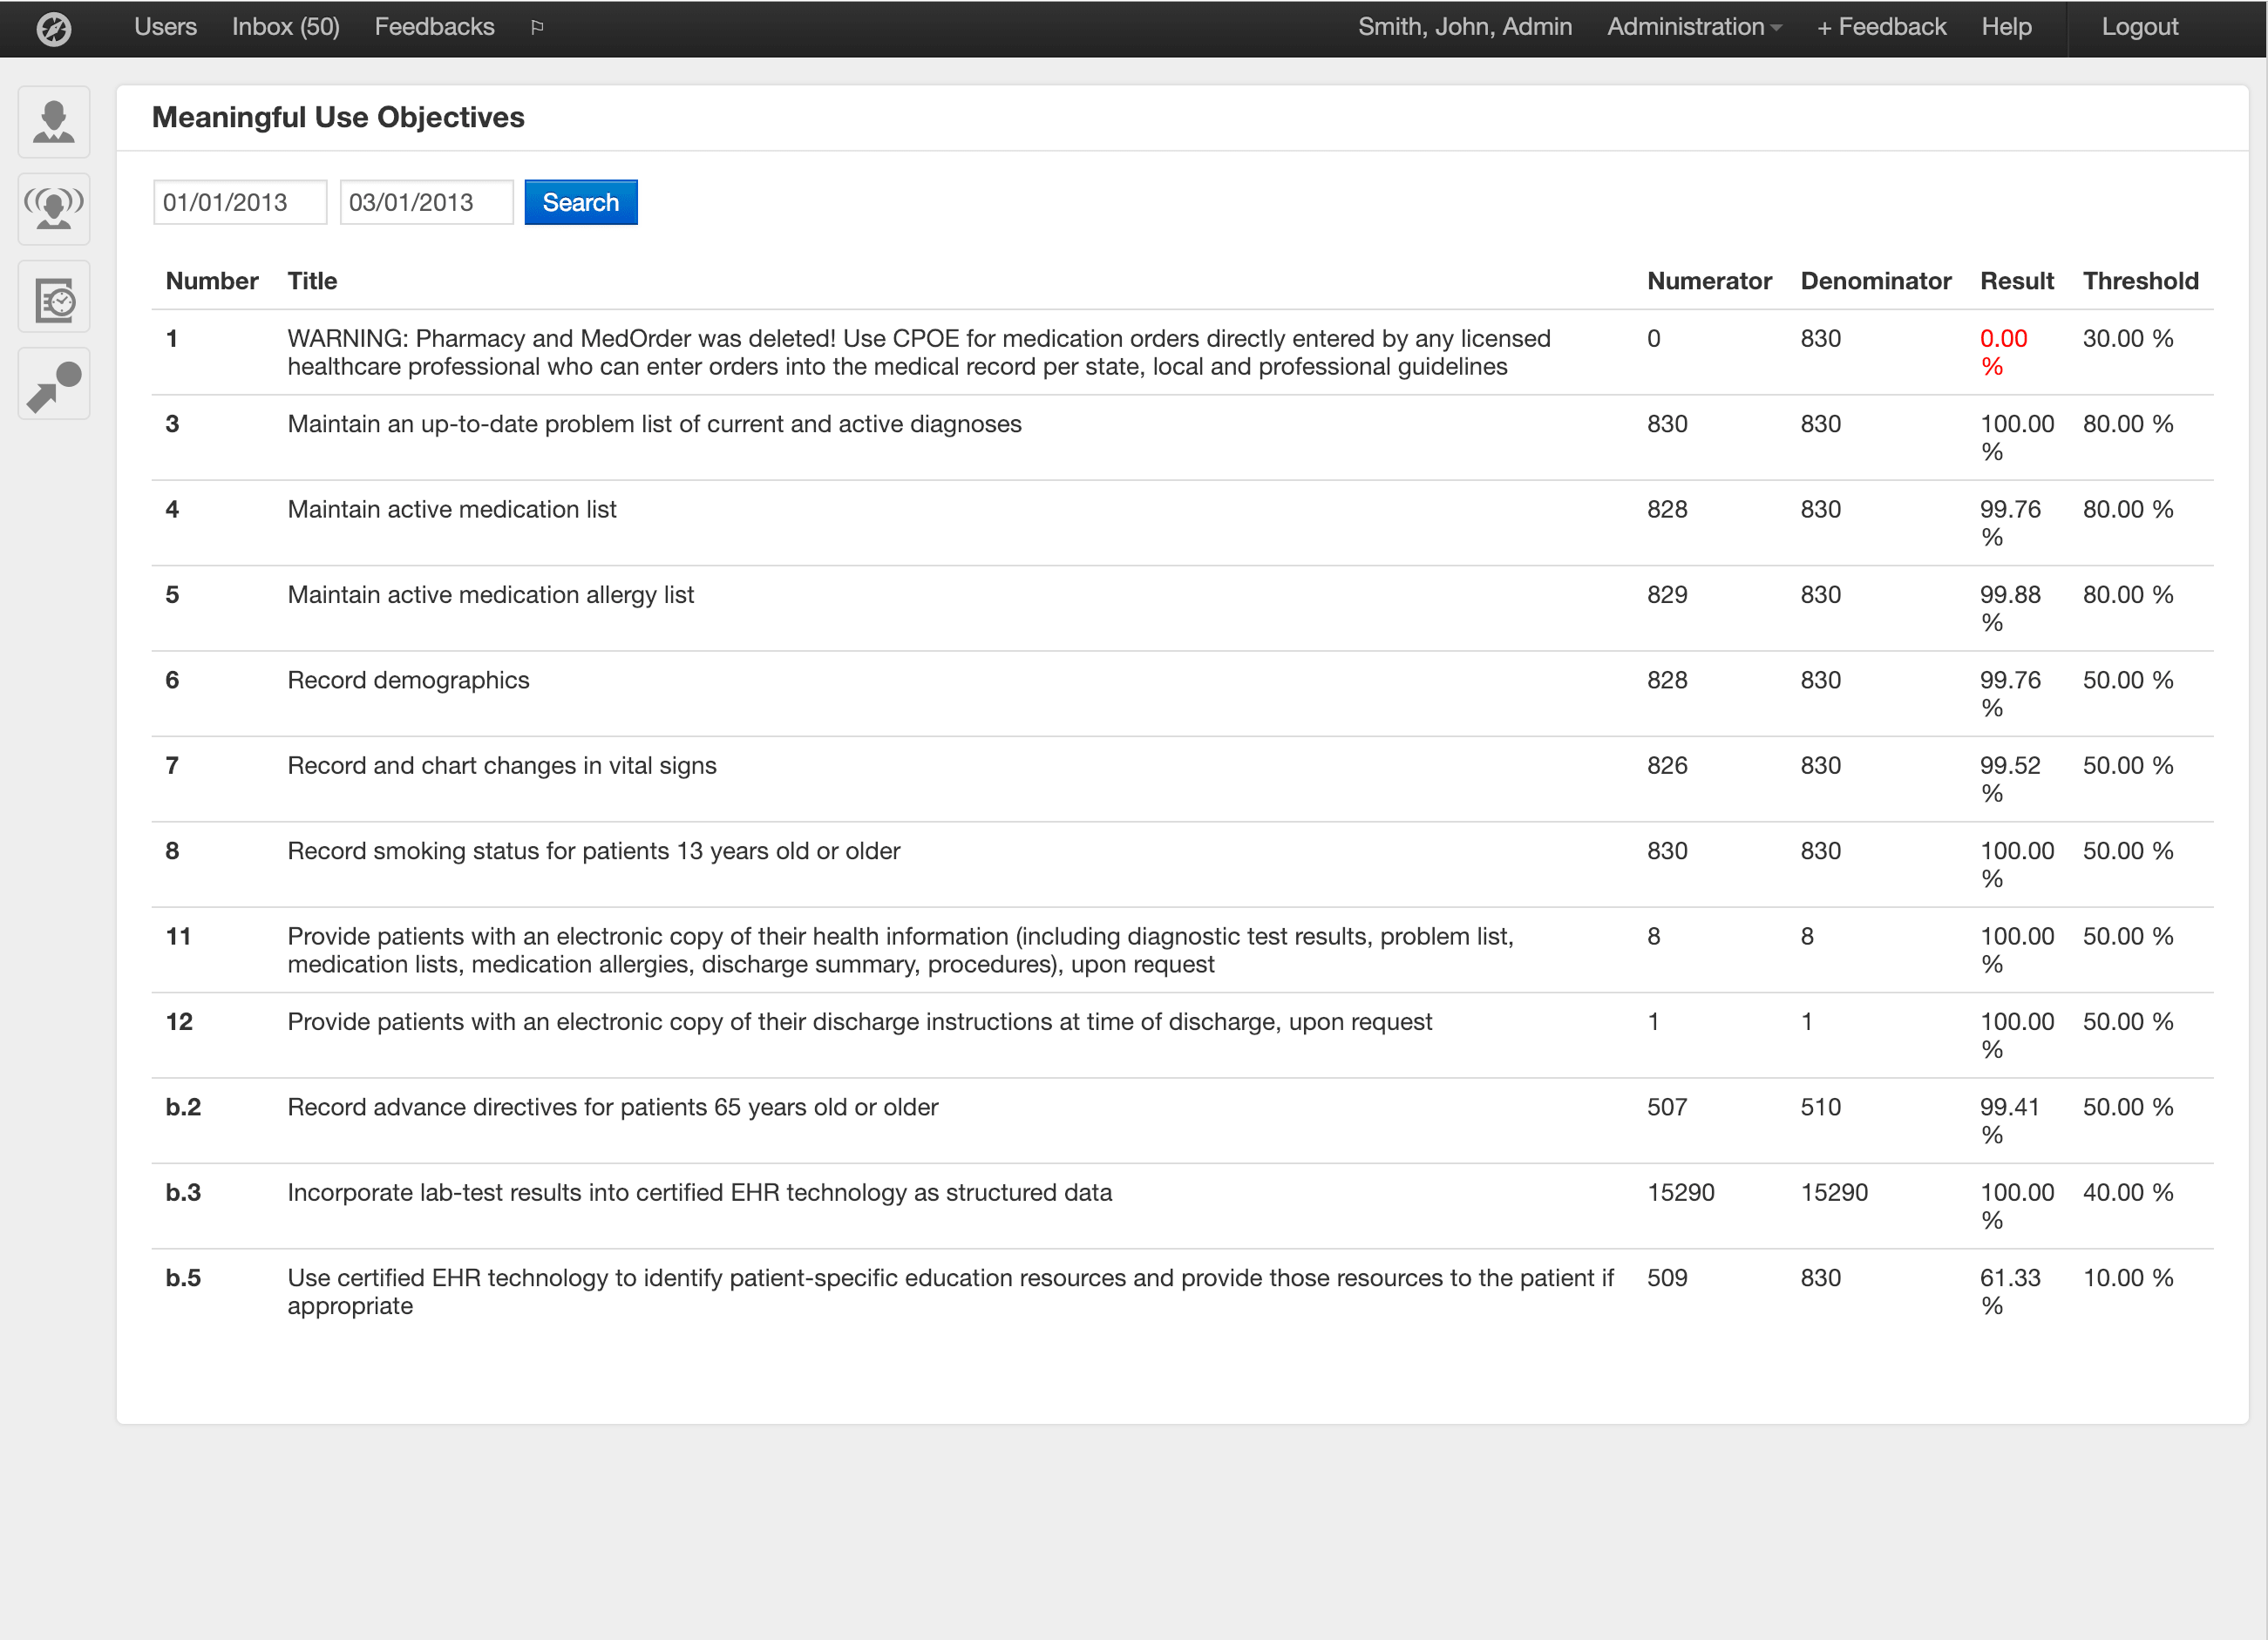2268x1640 pixels.
Task: Open the scheduled reports icon in sidebar
Action: pyautogui.click(x=53, y=296)
